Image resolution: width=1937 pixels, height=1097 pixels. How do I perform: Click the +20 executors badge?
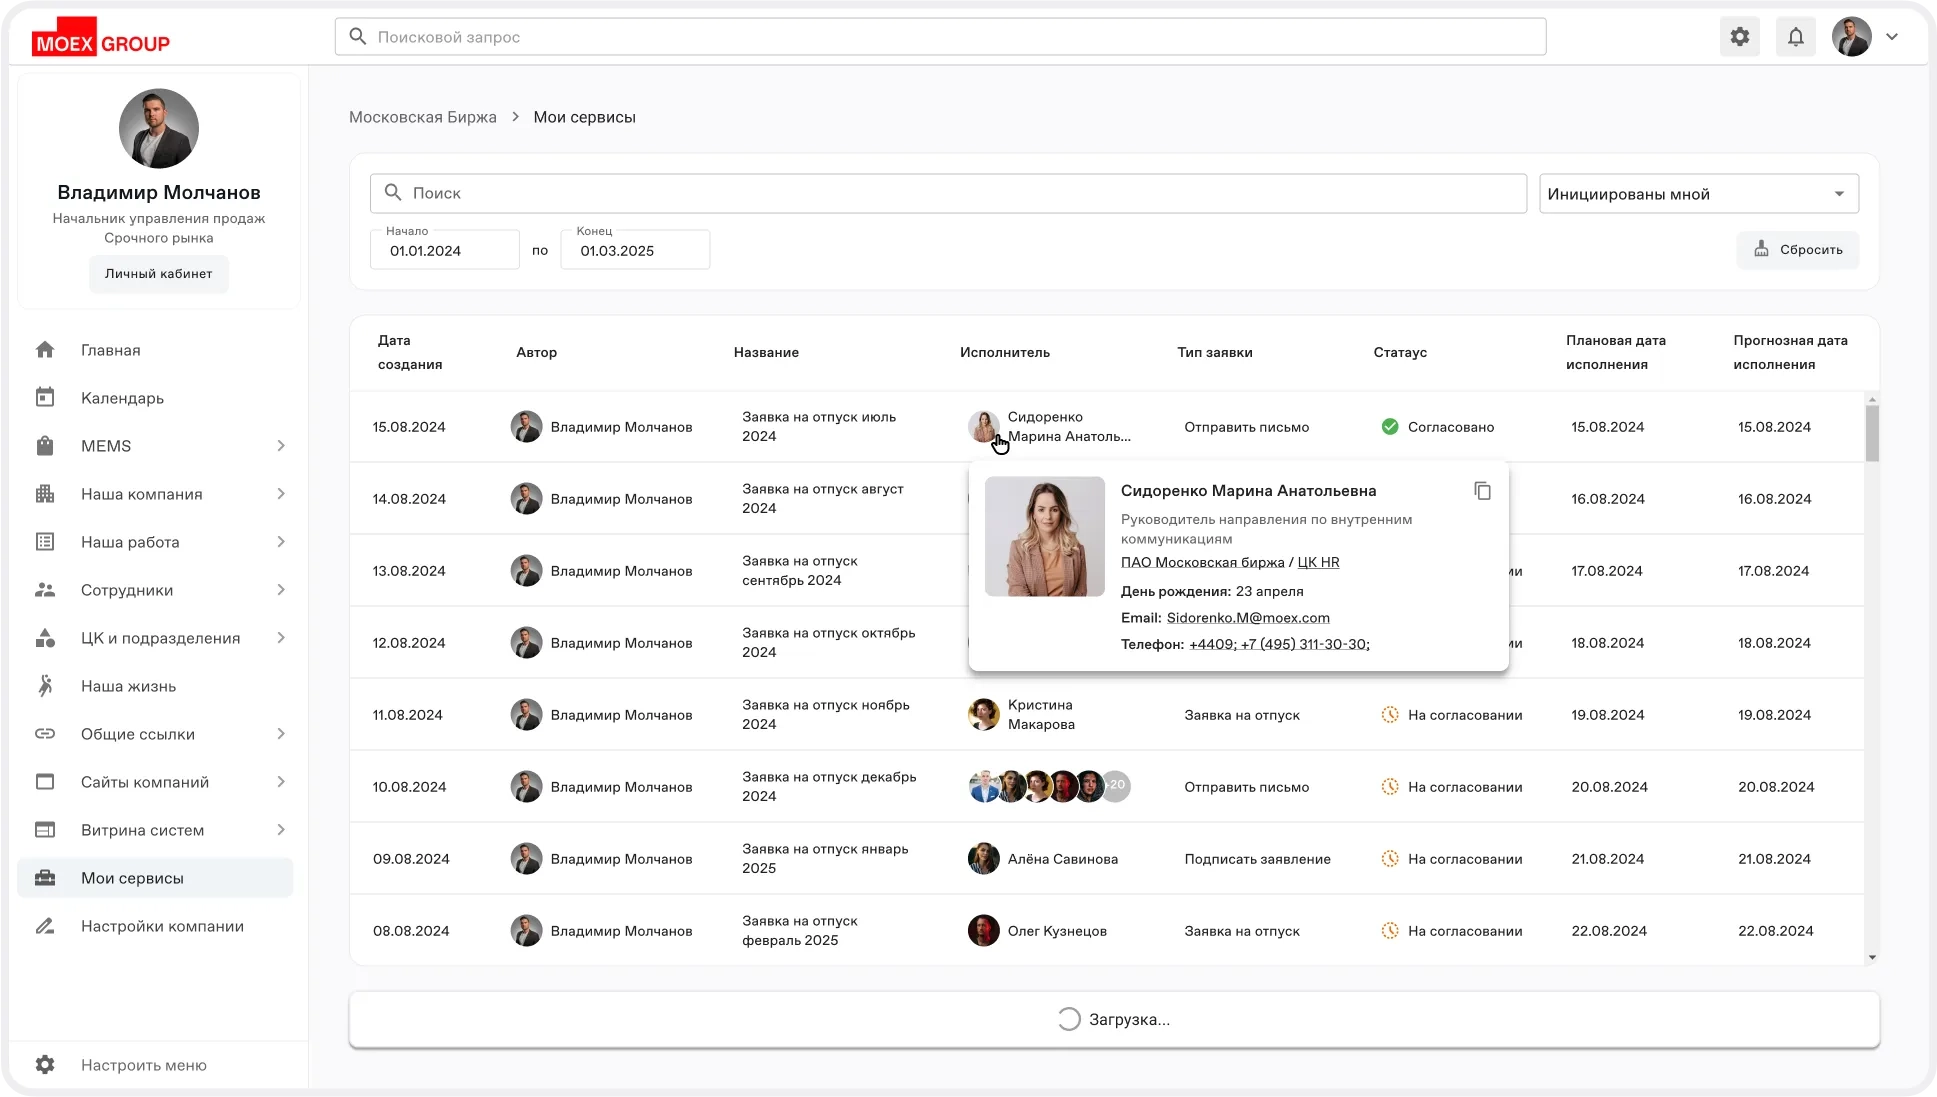(x=1117, y=786)
